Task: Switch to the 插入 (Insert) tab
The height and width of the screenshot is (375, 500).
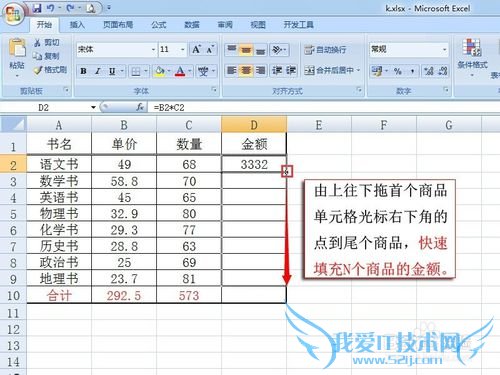Action: [77, 25]
